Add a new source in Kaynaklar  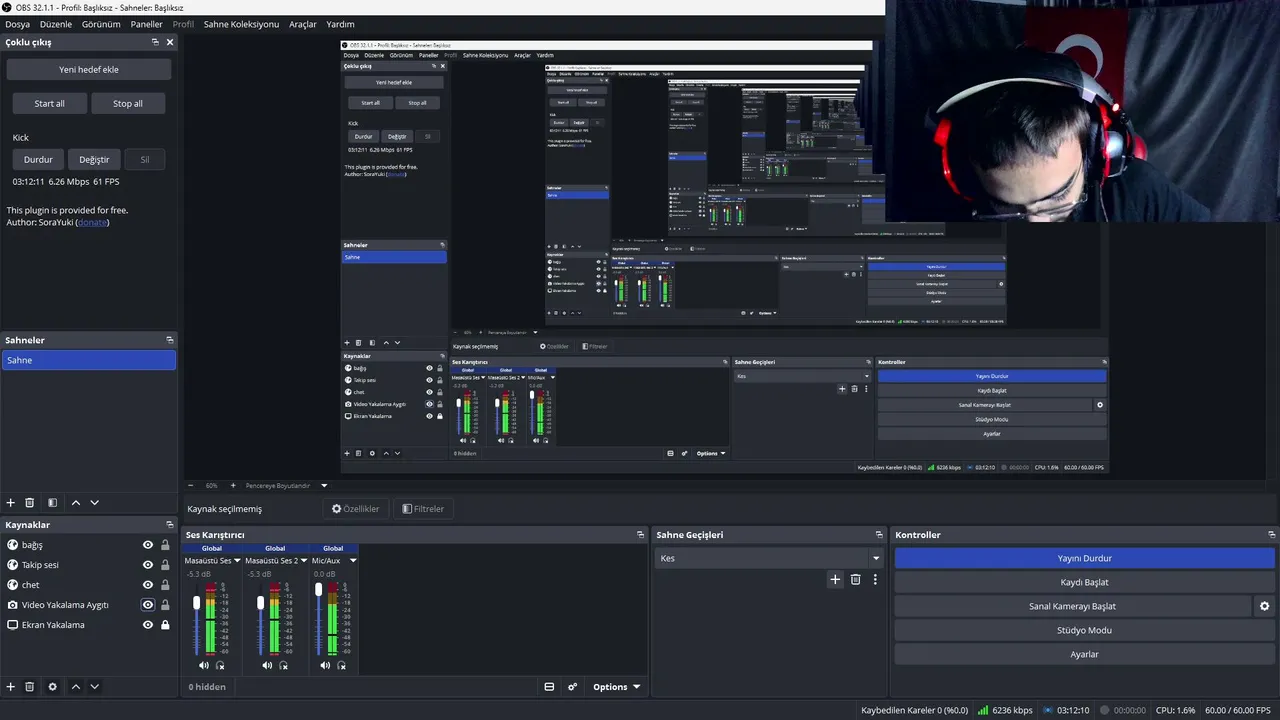11,687
